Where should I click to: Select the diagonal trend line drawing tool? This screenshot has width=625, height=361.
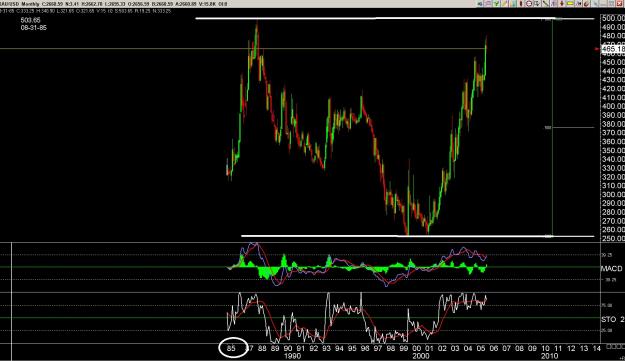545,4
